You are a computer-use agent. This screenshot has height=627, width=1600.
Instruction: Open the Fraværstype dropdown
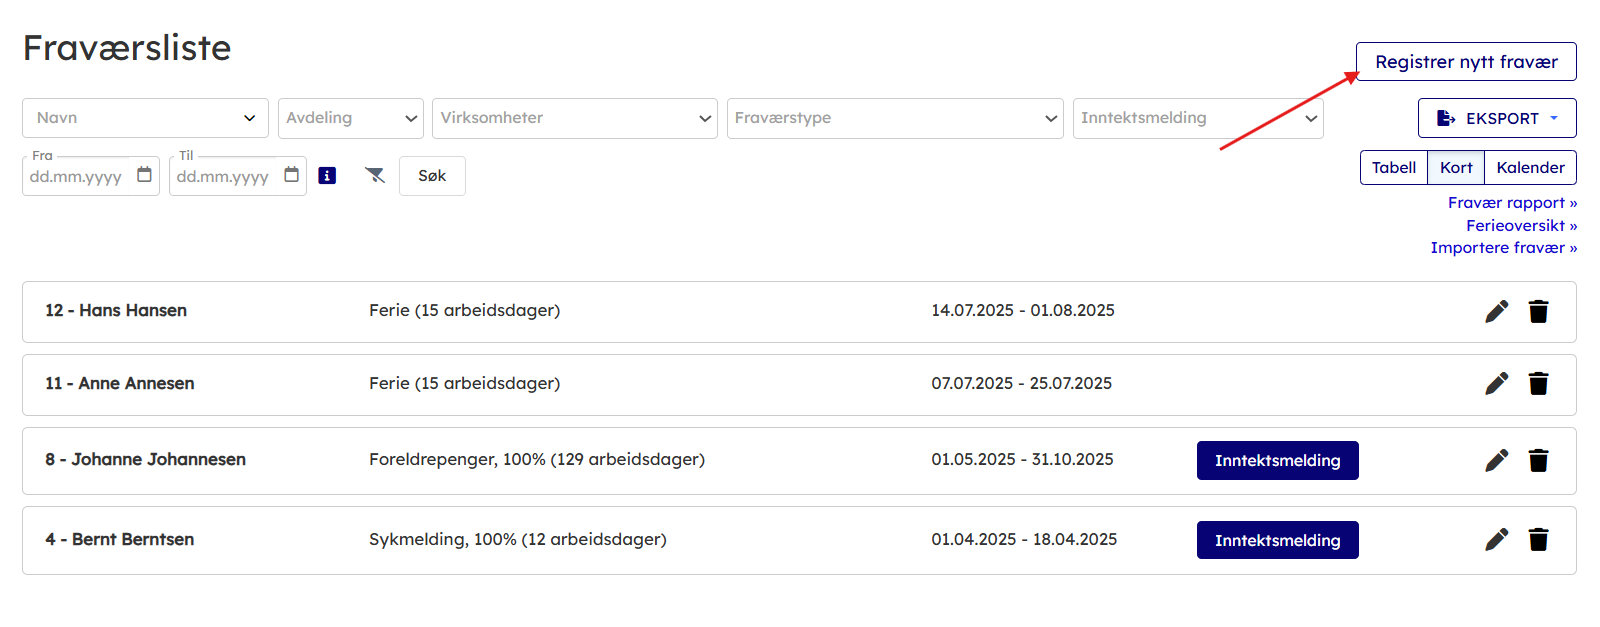(x=894, y=118)
